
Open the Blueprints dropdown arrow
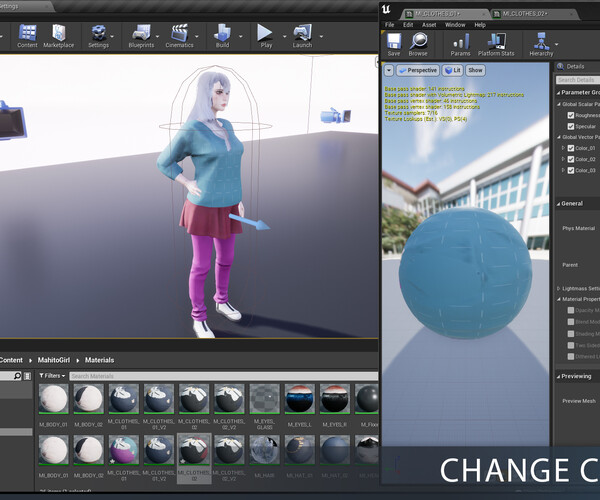(158, 37)
